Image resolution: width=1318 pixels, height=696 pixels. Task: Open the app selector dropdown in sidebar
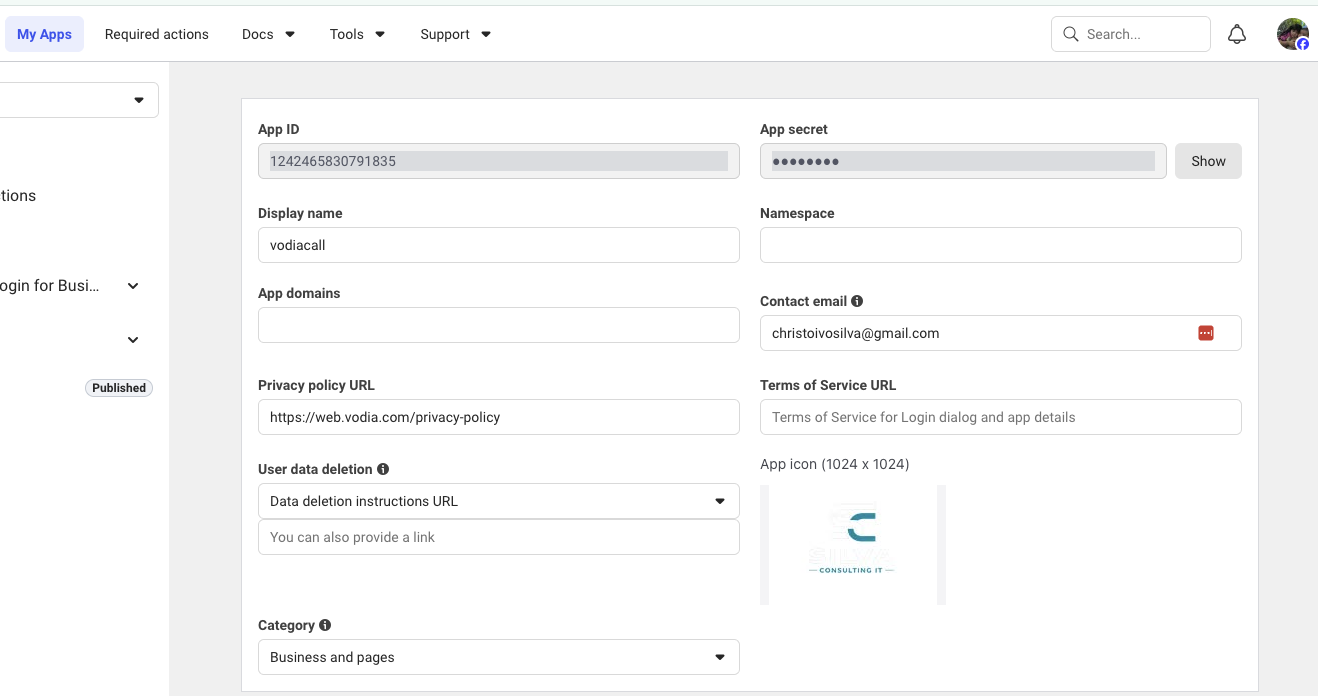pyautogui.click(x=80, y=100)
